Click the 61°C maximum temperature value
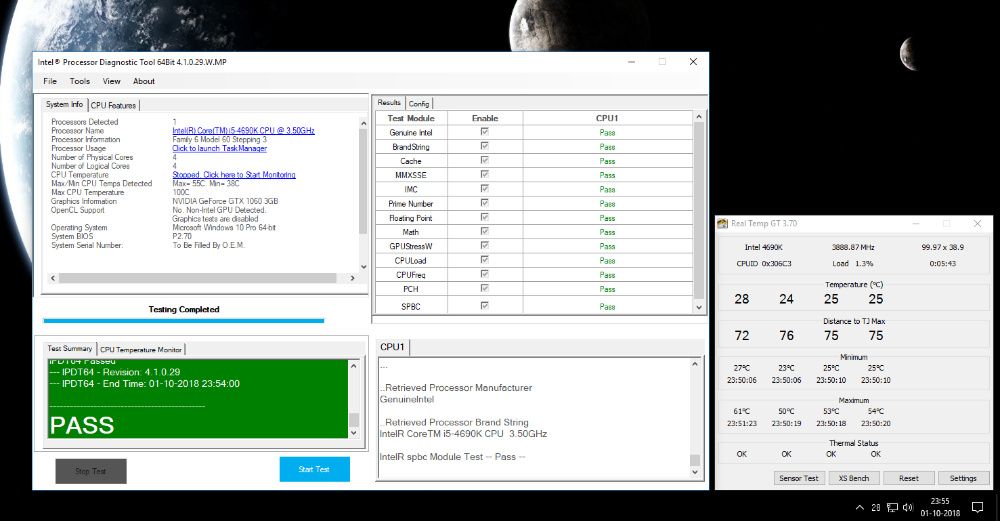Image resolution: width=1000 pixels, height=521 pixels. coord(742,411)
